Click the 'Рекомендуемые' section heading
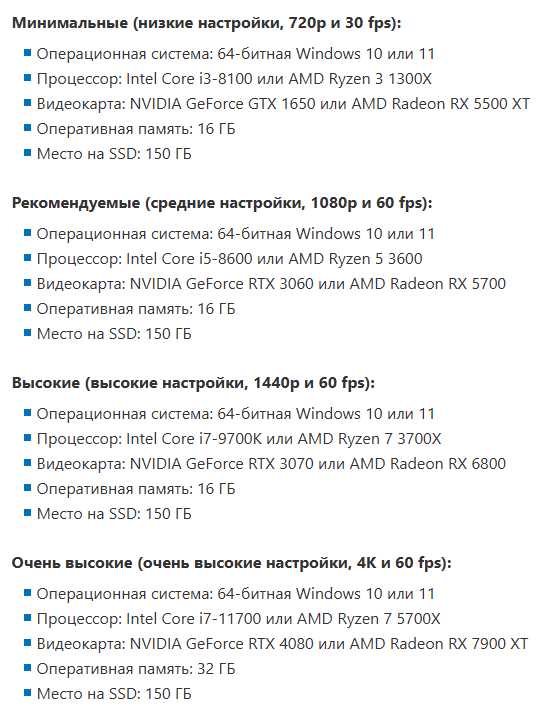The width and height of the screenshot is (558, 717). (222, 203)
